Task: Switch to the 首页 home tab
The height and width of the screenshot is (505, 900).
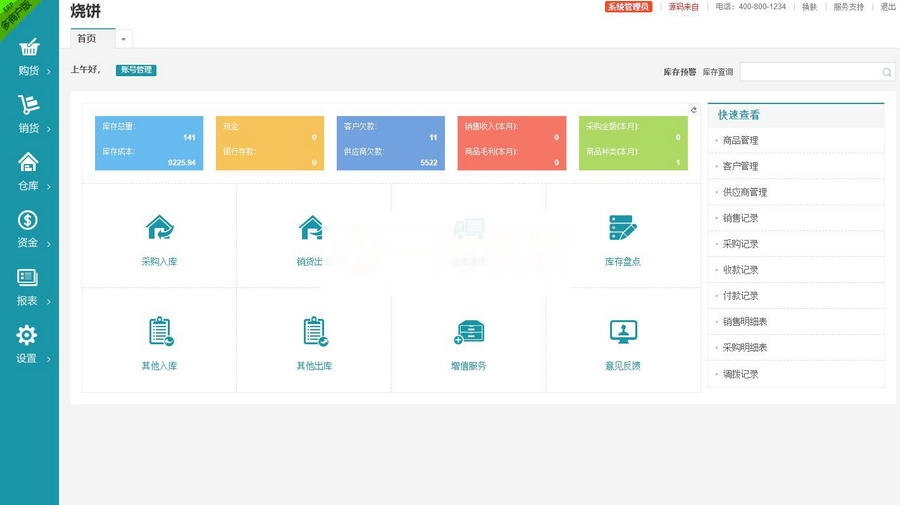Action: tap(88, 39)
